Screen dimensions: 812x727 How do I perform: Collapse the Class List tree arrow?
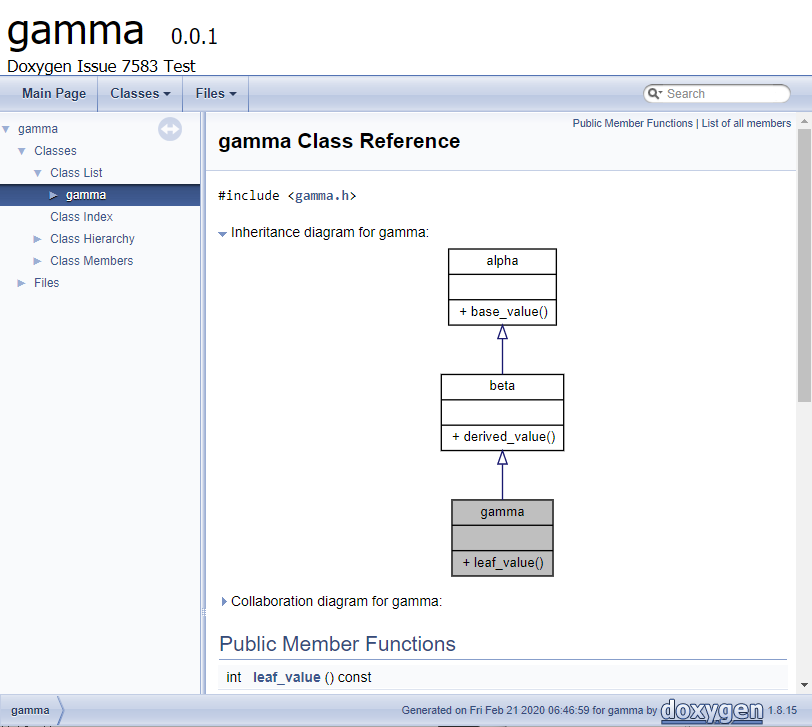pyautogui.click(x=38, y=173)
